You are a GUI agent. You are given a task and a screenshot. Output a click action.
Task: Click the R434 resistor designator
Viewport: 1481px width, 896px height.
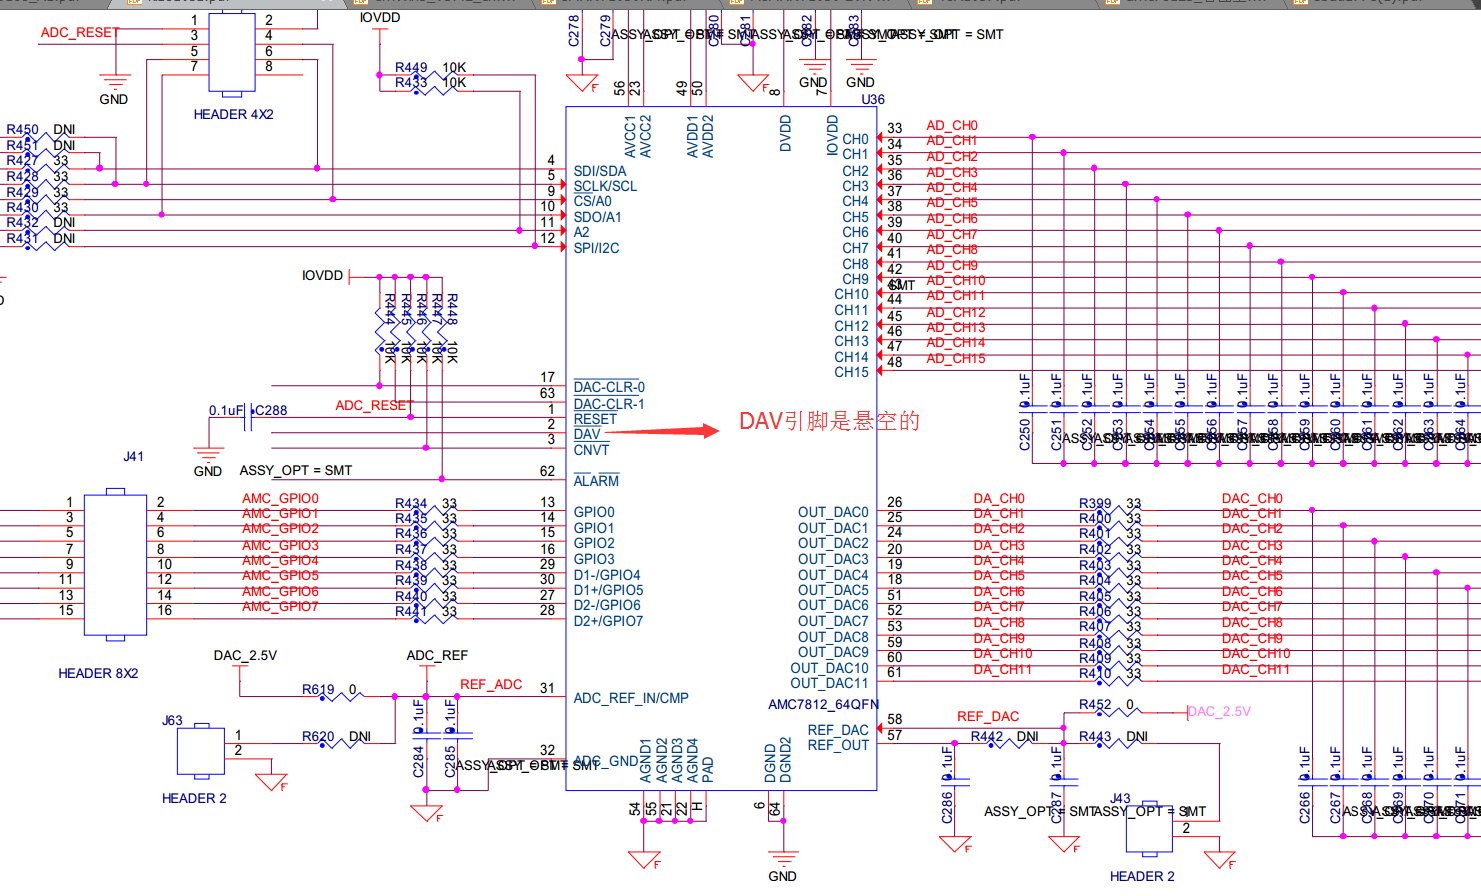410,504
